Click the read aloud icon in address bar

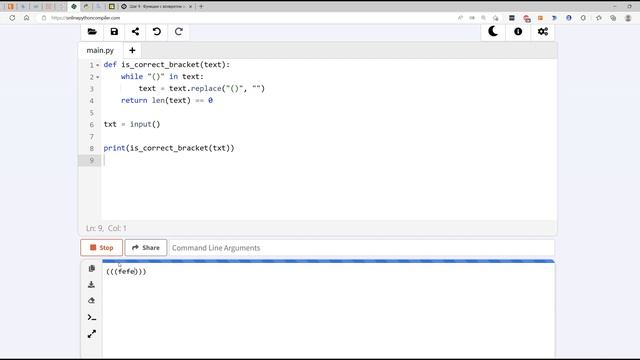pos(460,18)
